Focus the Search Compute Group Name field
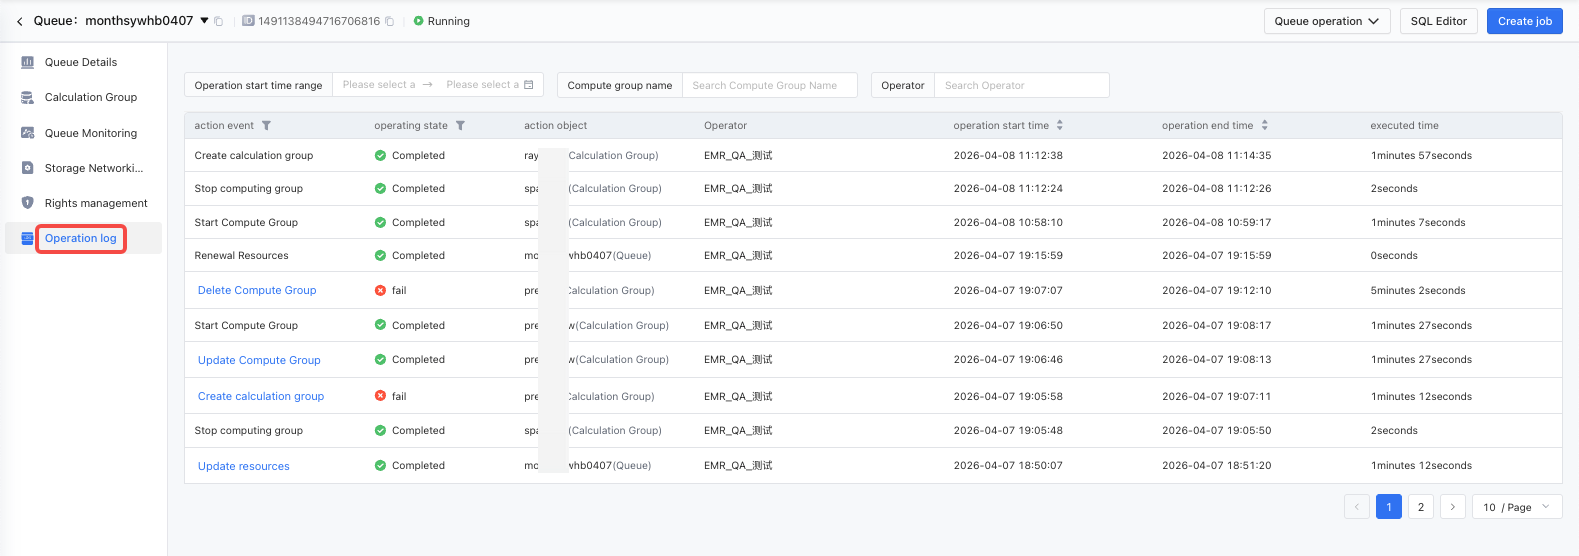The width and height of the screenshot is (1579, 556). [769, 85]
